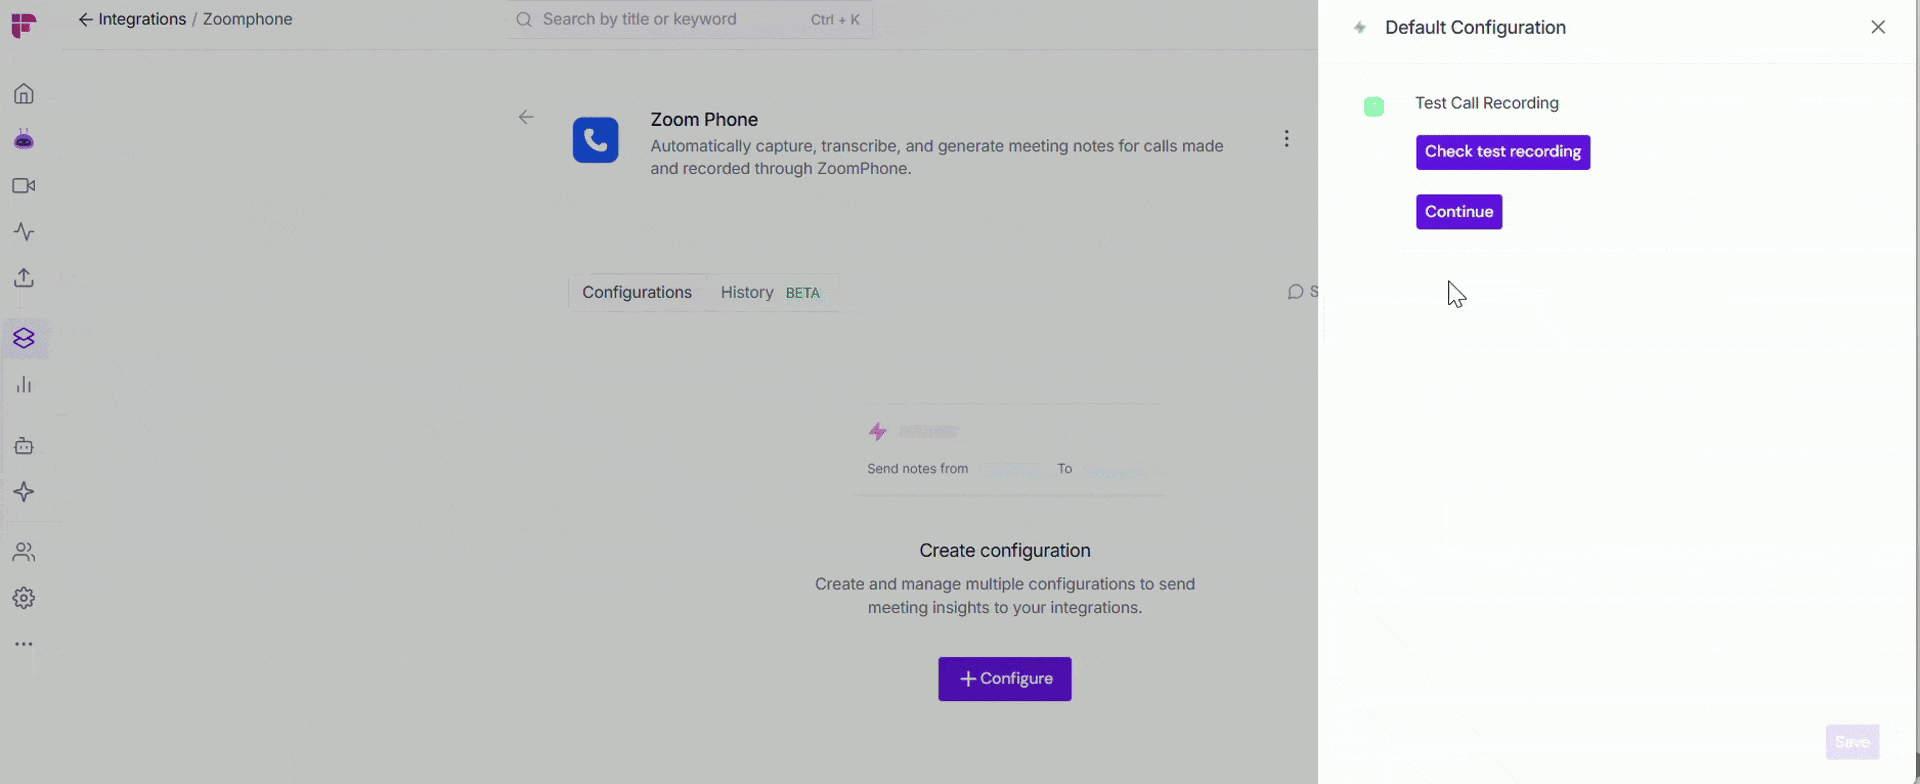Click the search magnifier icon

tap(524, 19)
